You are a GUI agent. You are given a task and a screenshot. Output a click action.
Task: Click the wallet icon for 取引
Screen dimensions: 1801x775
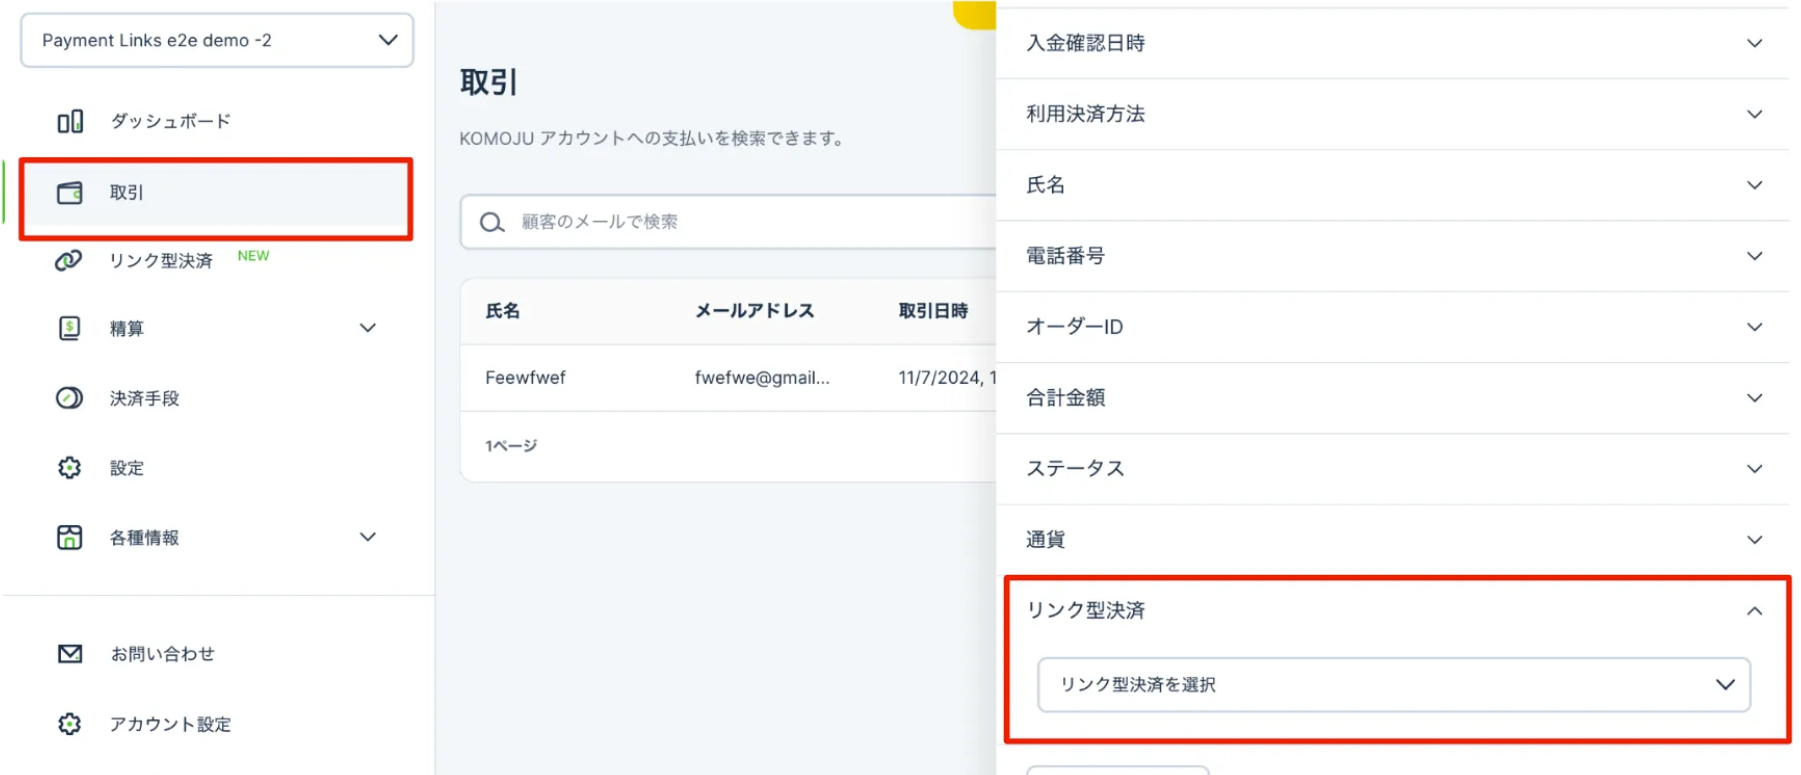click(x=69, y=193)
